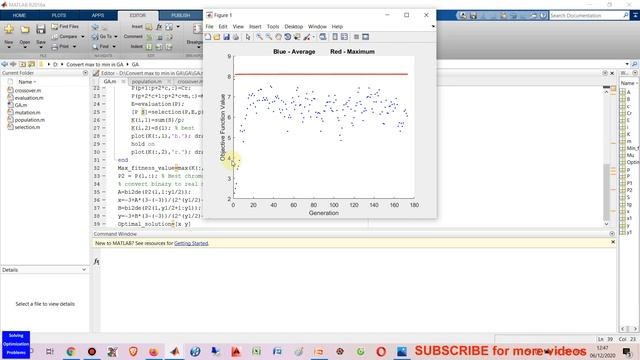Open the Compare dropdown in Editor toolstrip

coord(83,37)
